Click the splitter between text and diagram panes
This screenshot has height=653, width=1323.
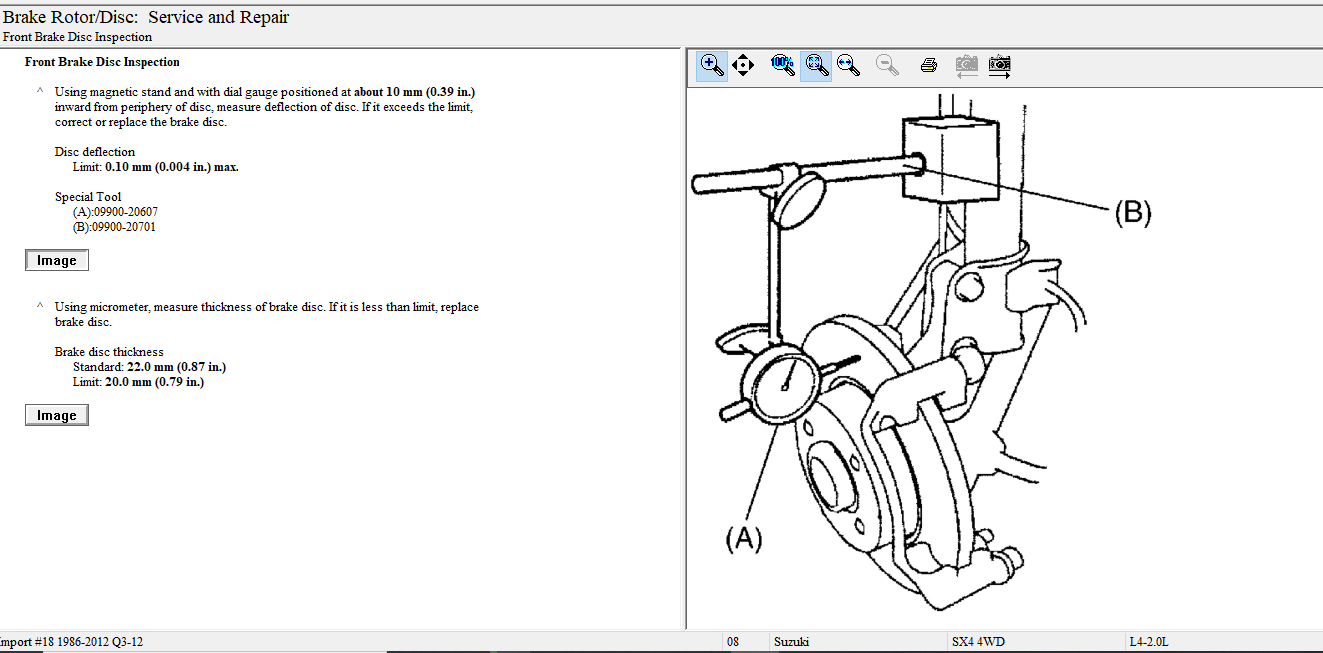click(x=684, y=340)
